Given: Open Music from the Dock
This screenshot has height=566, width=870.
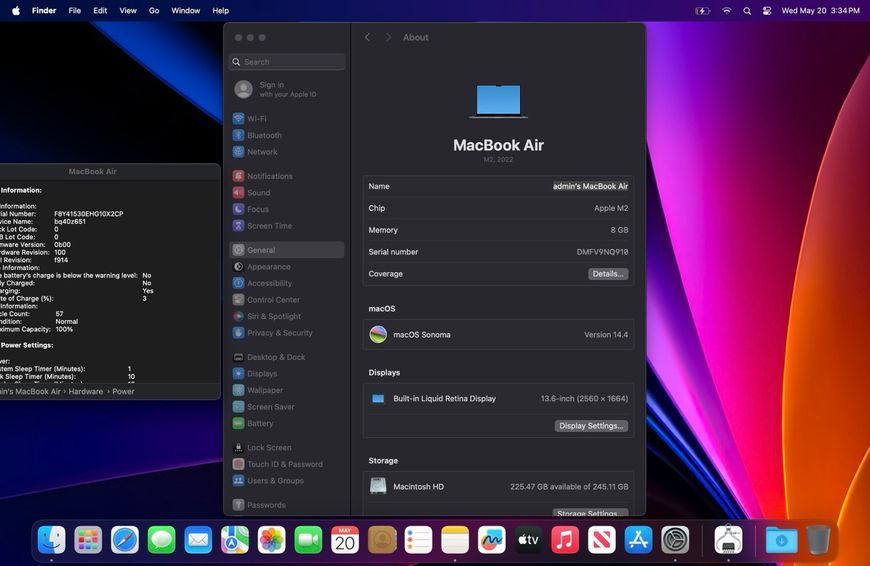Looking at the screenshot, I should (x=565, y=540).
